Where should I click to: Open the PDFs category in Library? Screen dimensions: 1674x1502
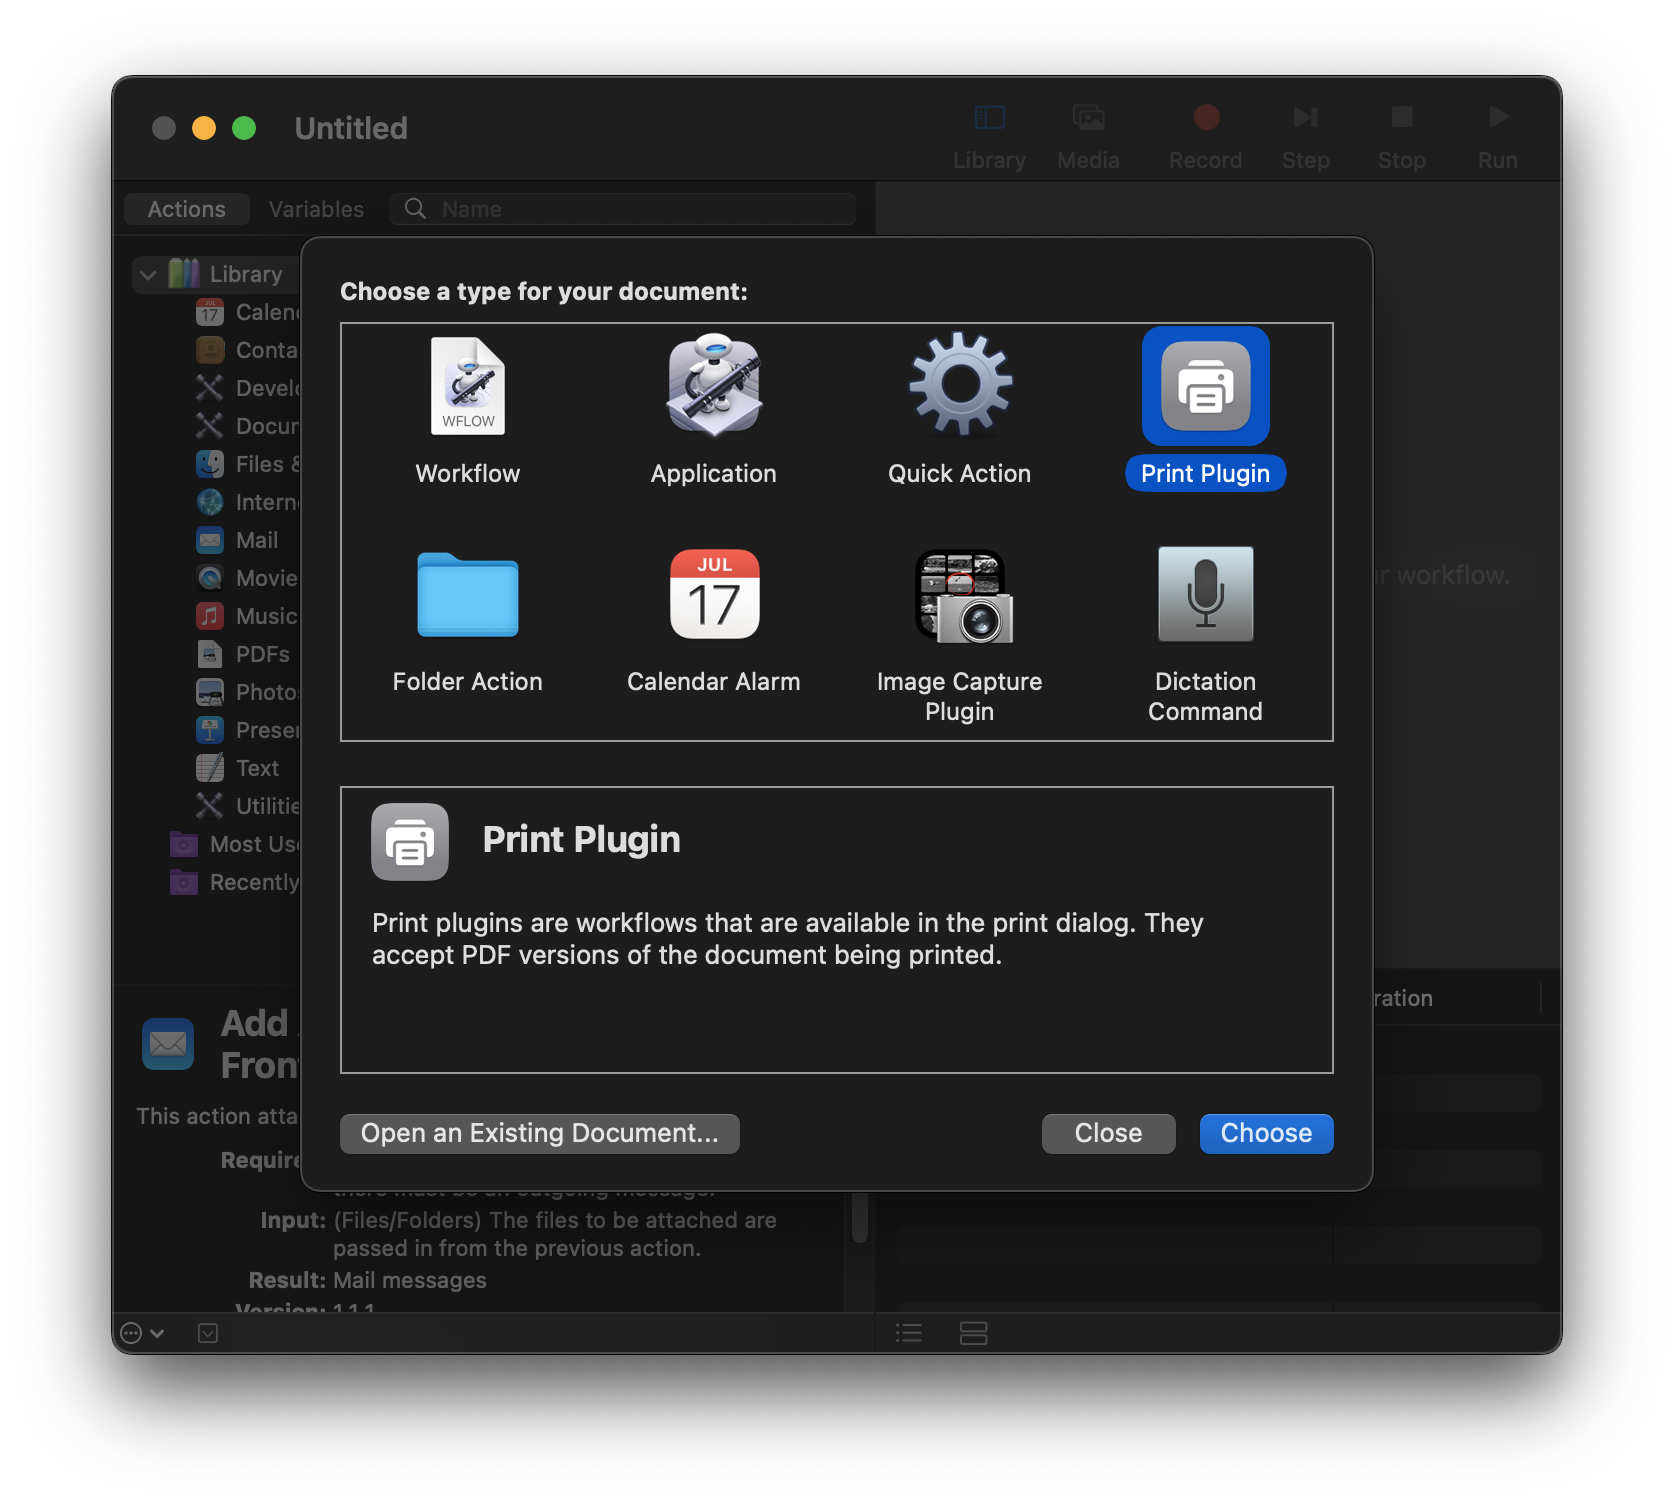(x=244, y=654)
